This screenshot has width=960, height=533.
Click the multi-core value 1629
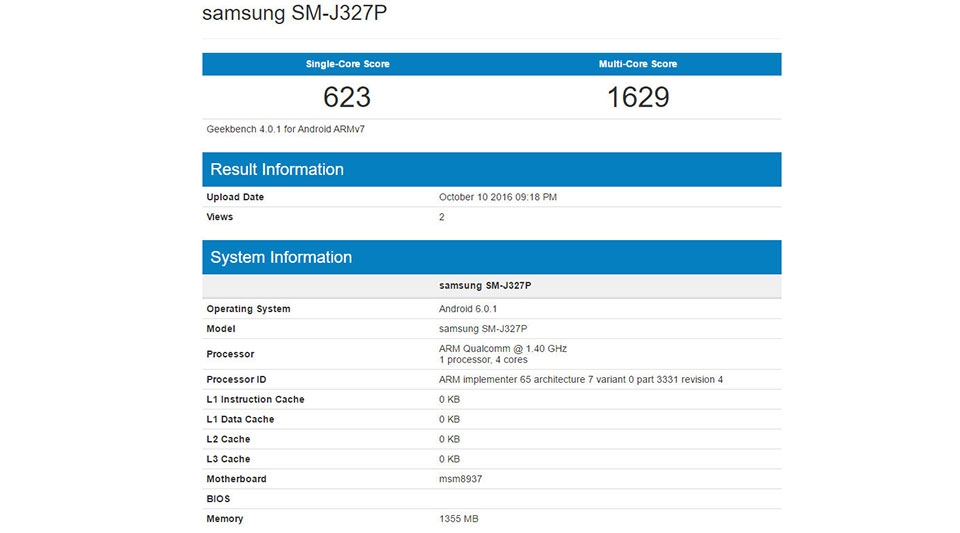[637, 97]
